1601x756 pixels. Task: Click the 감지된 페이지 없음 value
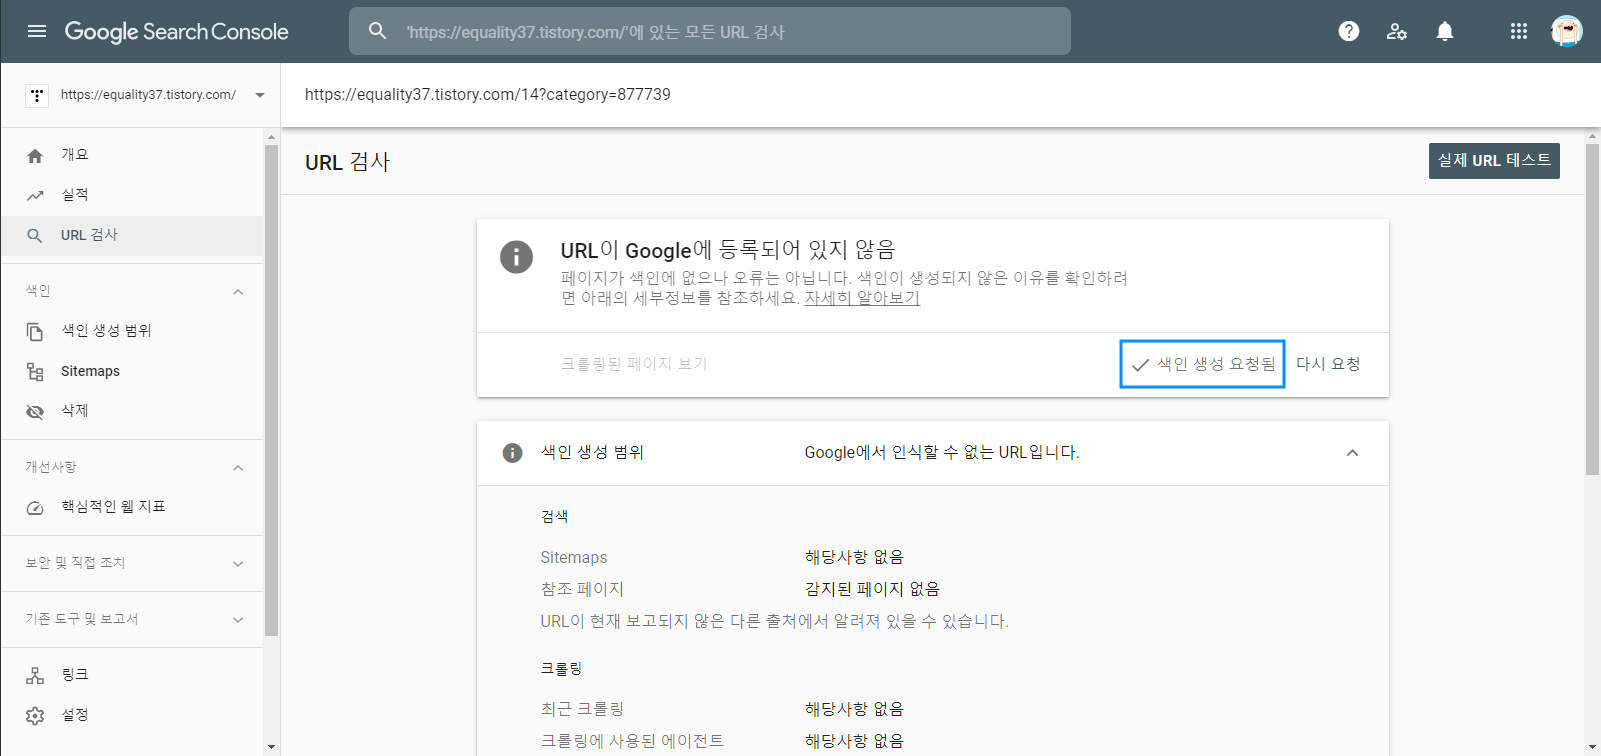click(x=872, y=589)
